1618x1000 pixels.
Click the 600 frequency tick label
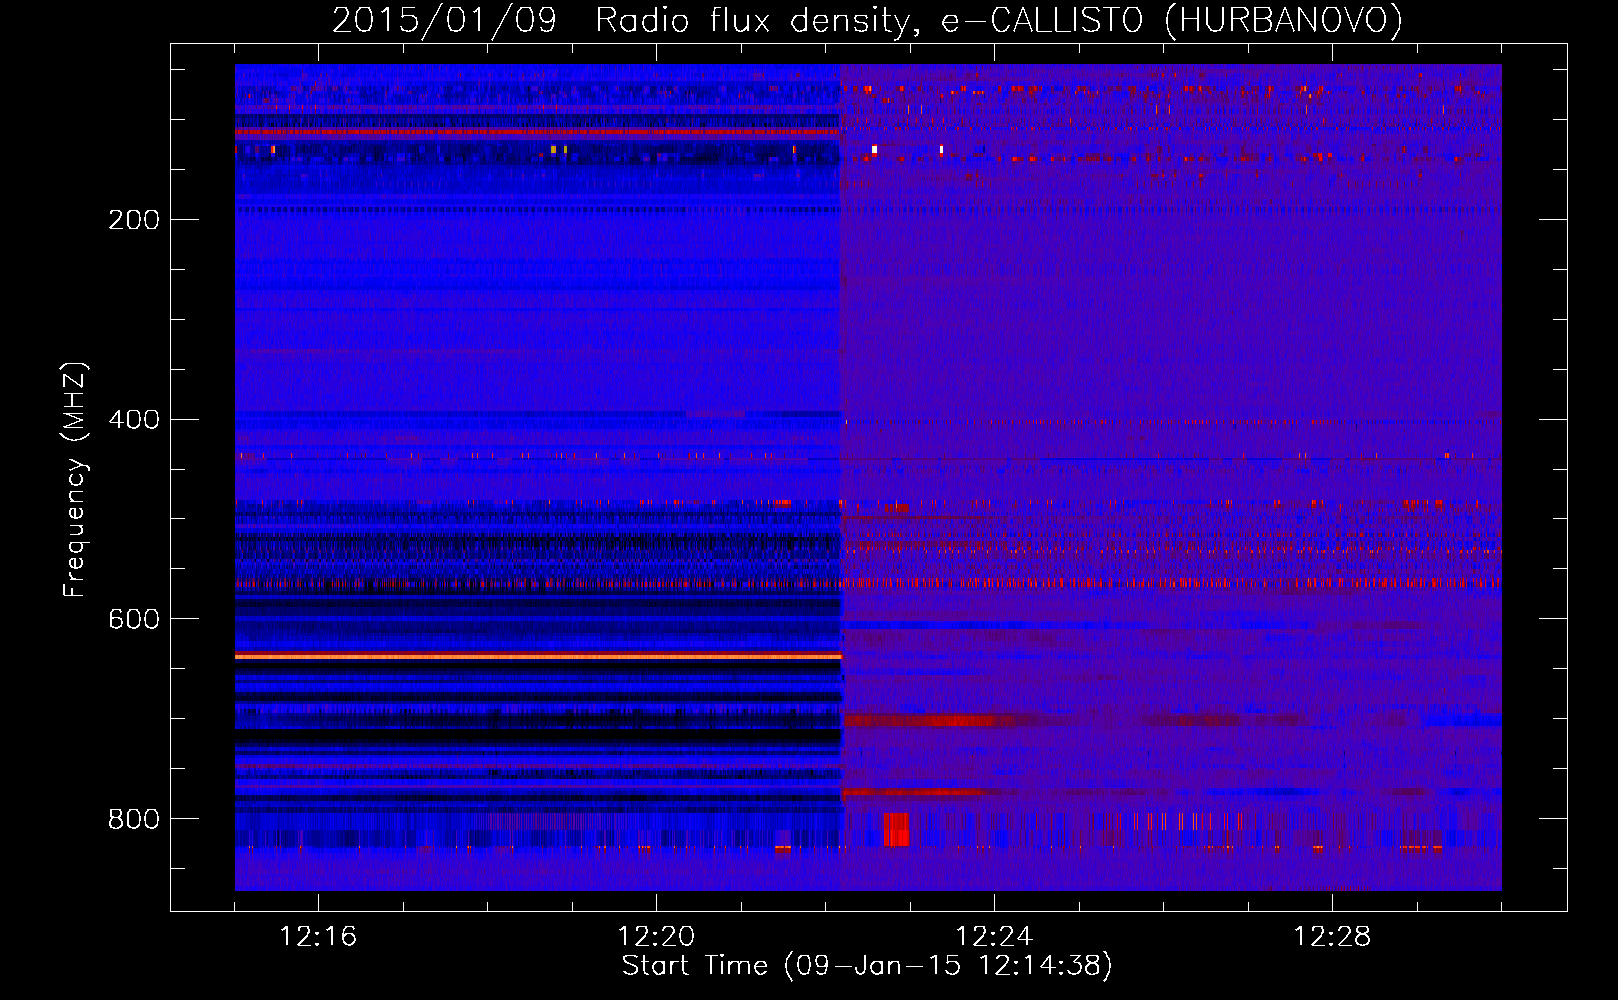[134, 620]
